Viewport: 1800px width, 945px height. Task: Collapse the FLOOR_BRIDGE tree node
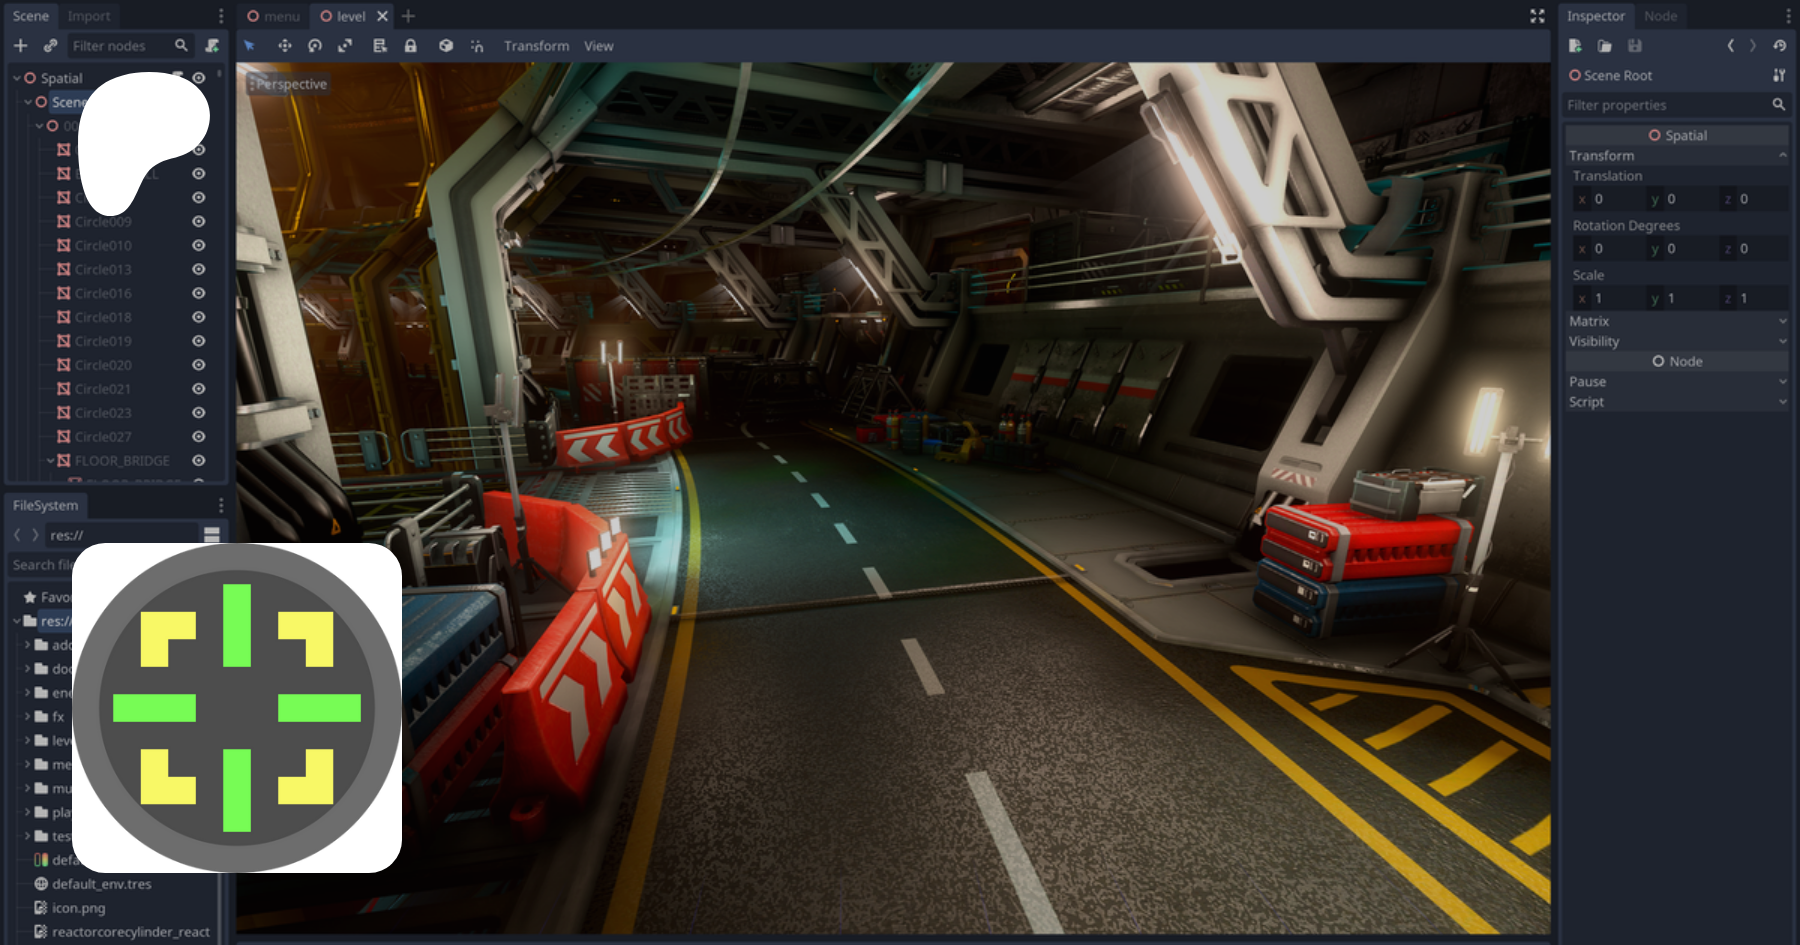[x=51, y=461]
